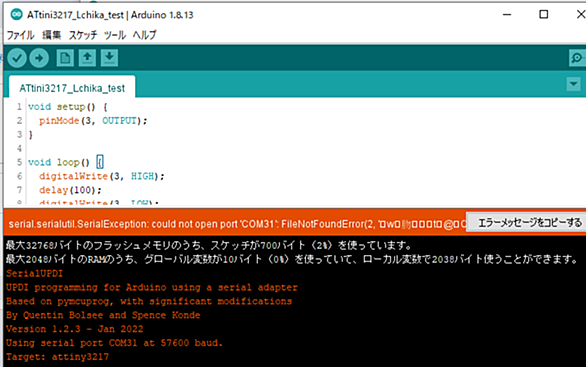The height and width of the screenshot is (367, 586).
Task: Click "By Quentin Bolsee and Spence Konde"
Action: coord(103,315)
